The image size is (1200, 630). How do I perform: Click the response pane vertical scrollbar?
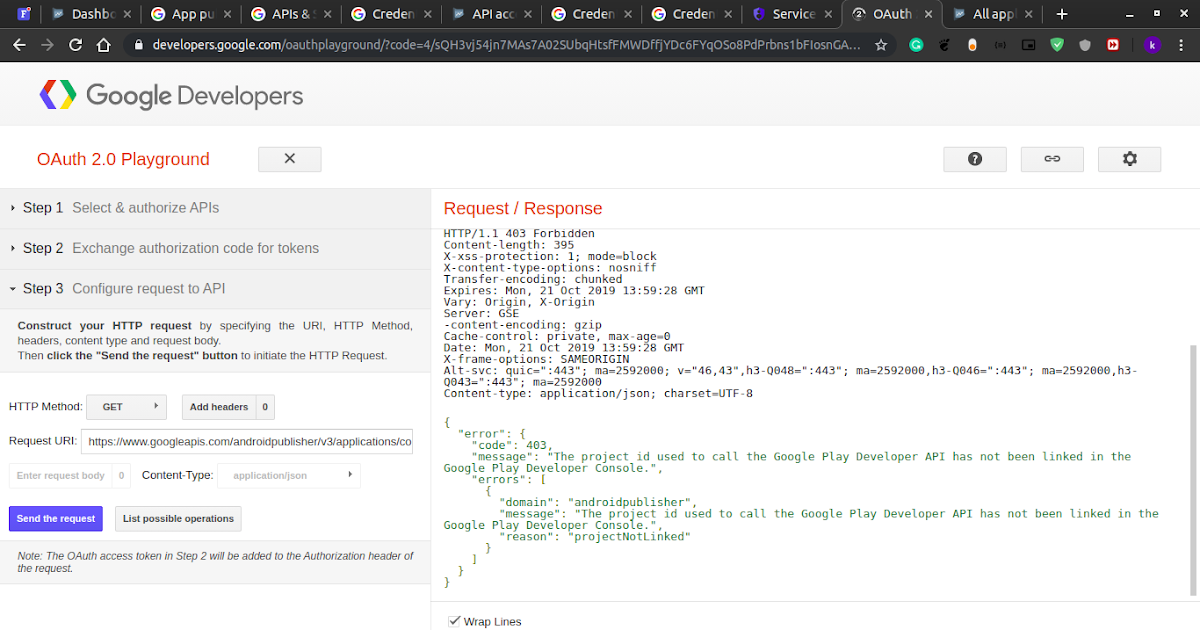coord(1191,470)
